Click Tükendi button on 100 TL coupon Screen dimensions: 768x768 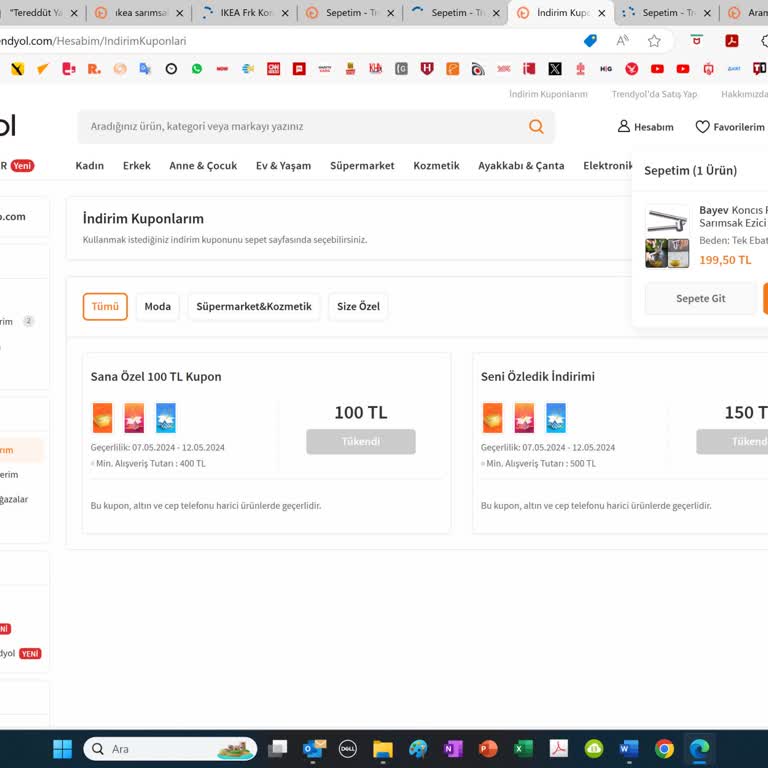(x=361, y=442)
